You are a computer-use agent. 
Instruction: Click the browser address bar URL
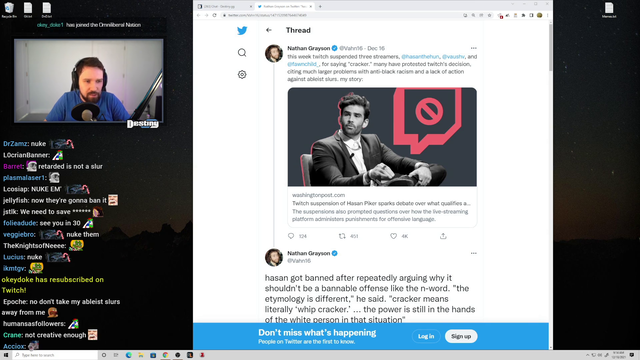click(x=267, y=15)
